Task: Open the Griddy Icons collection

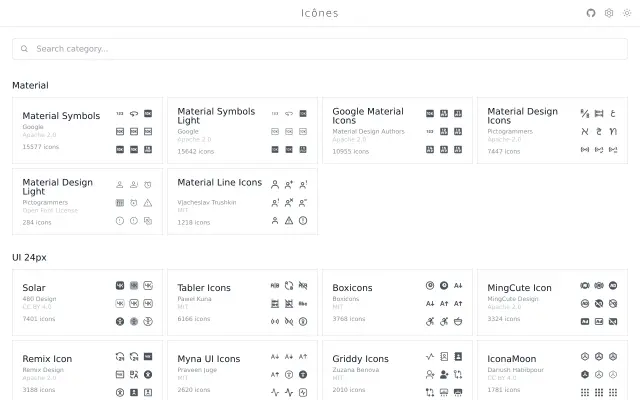Action: [x=397, y=371]
